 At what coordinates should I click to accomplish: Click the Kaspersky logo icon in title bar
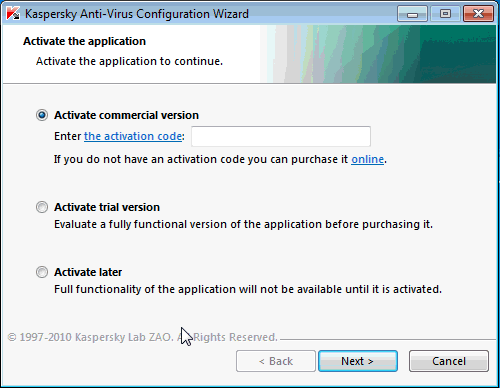pyautogui.click(x=13, y=14)
